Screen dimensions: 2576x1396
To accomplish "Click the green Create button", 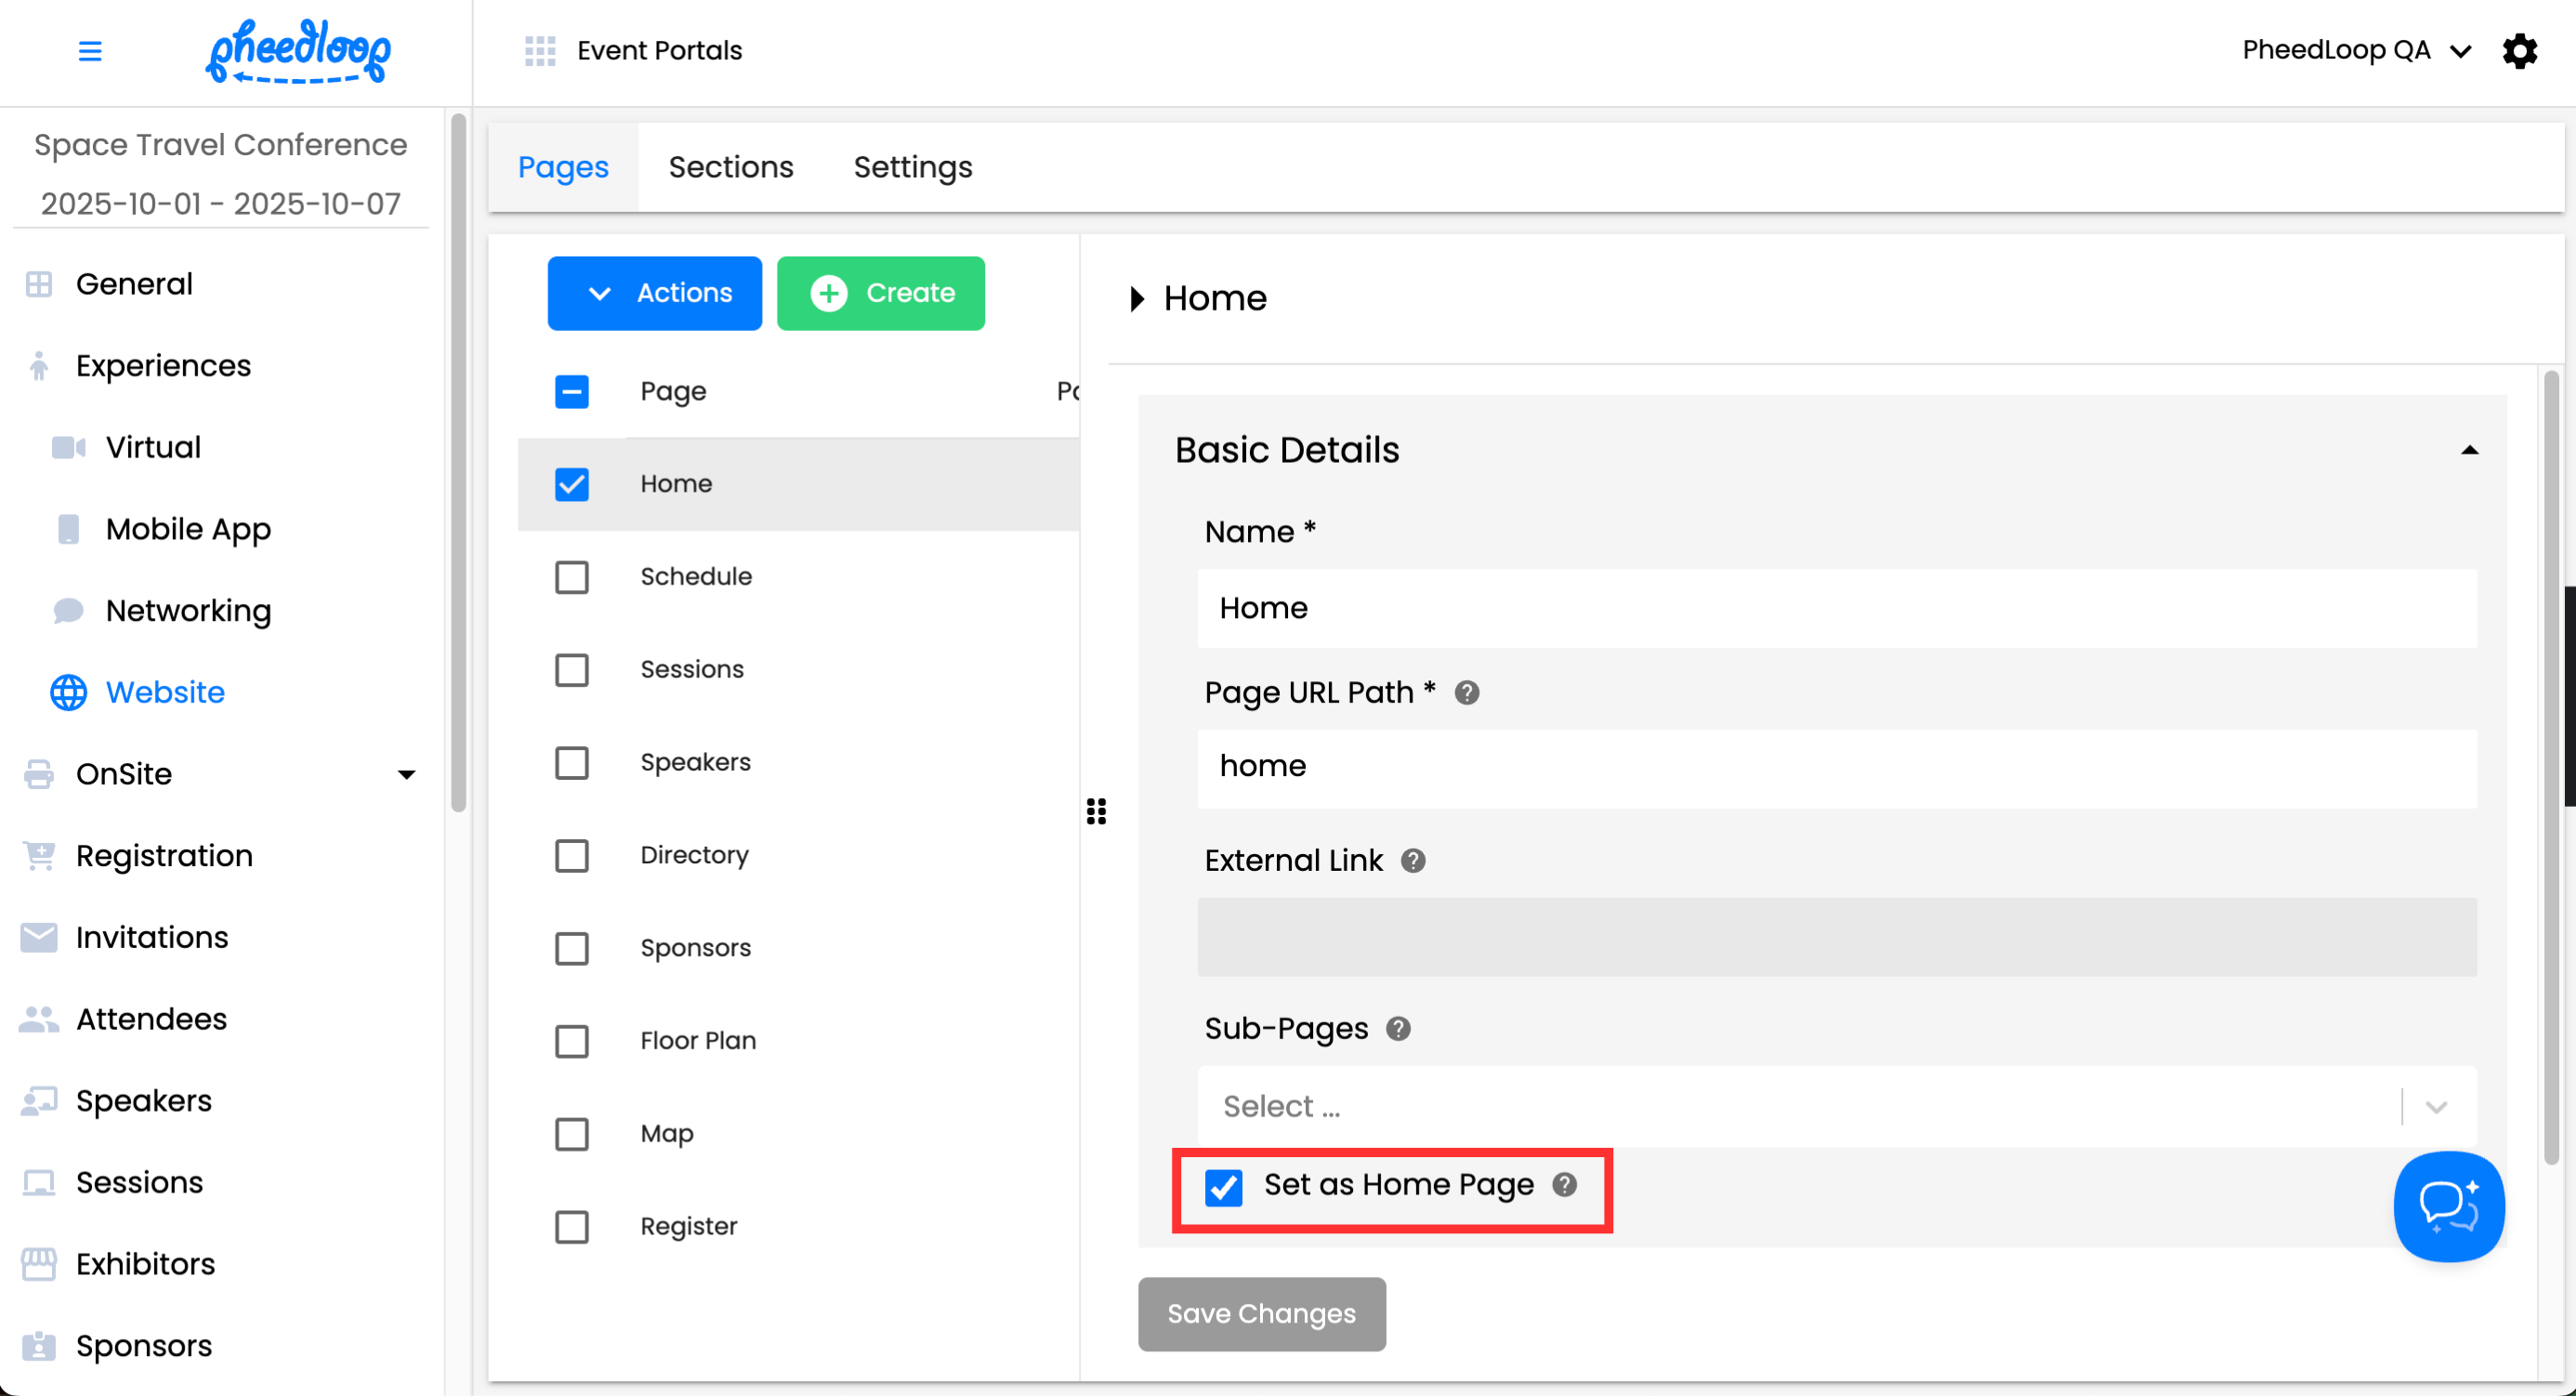I will click(x=880, y=293).
